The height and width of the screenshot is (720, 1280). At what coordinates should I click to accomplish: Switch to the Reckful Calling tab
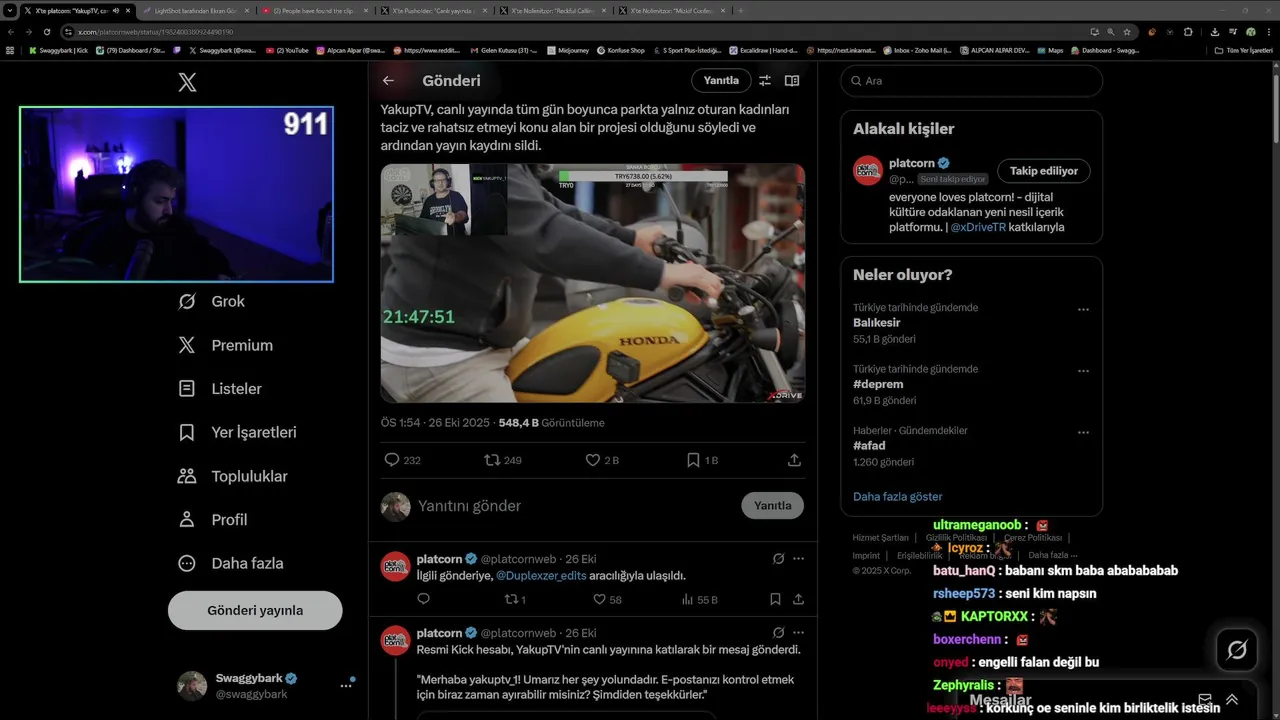552,10
